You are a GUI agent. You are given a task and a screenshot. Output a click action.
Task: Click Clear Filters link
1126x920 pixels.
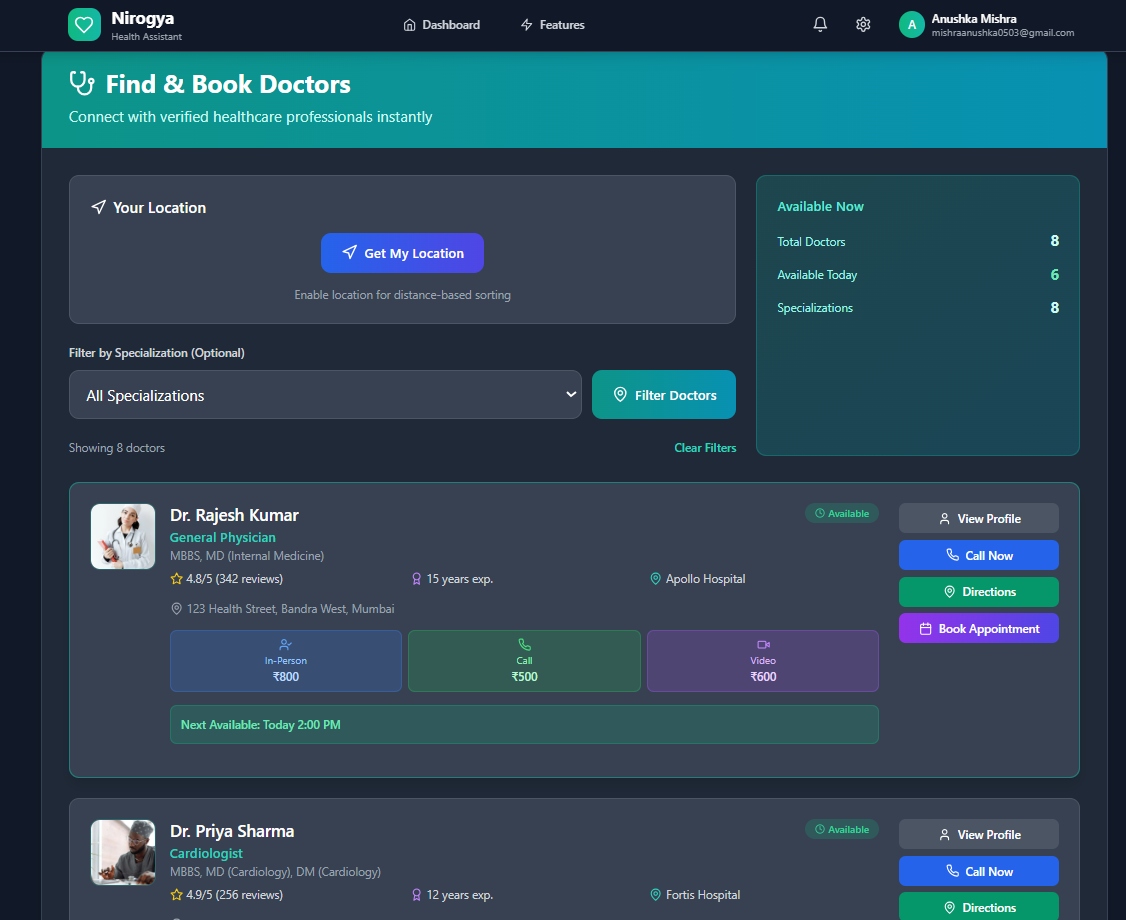click(705, 447)
